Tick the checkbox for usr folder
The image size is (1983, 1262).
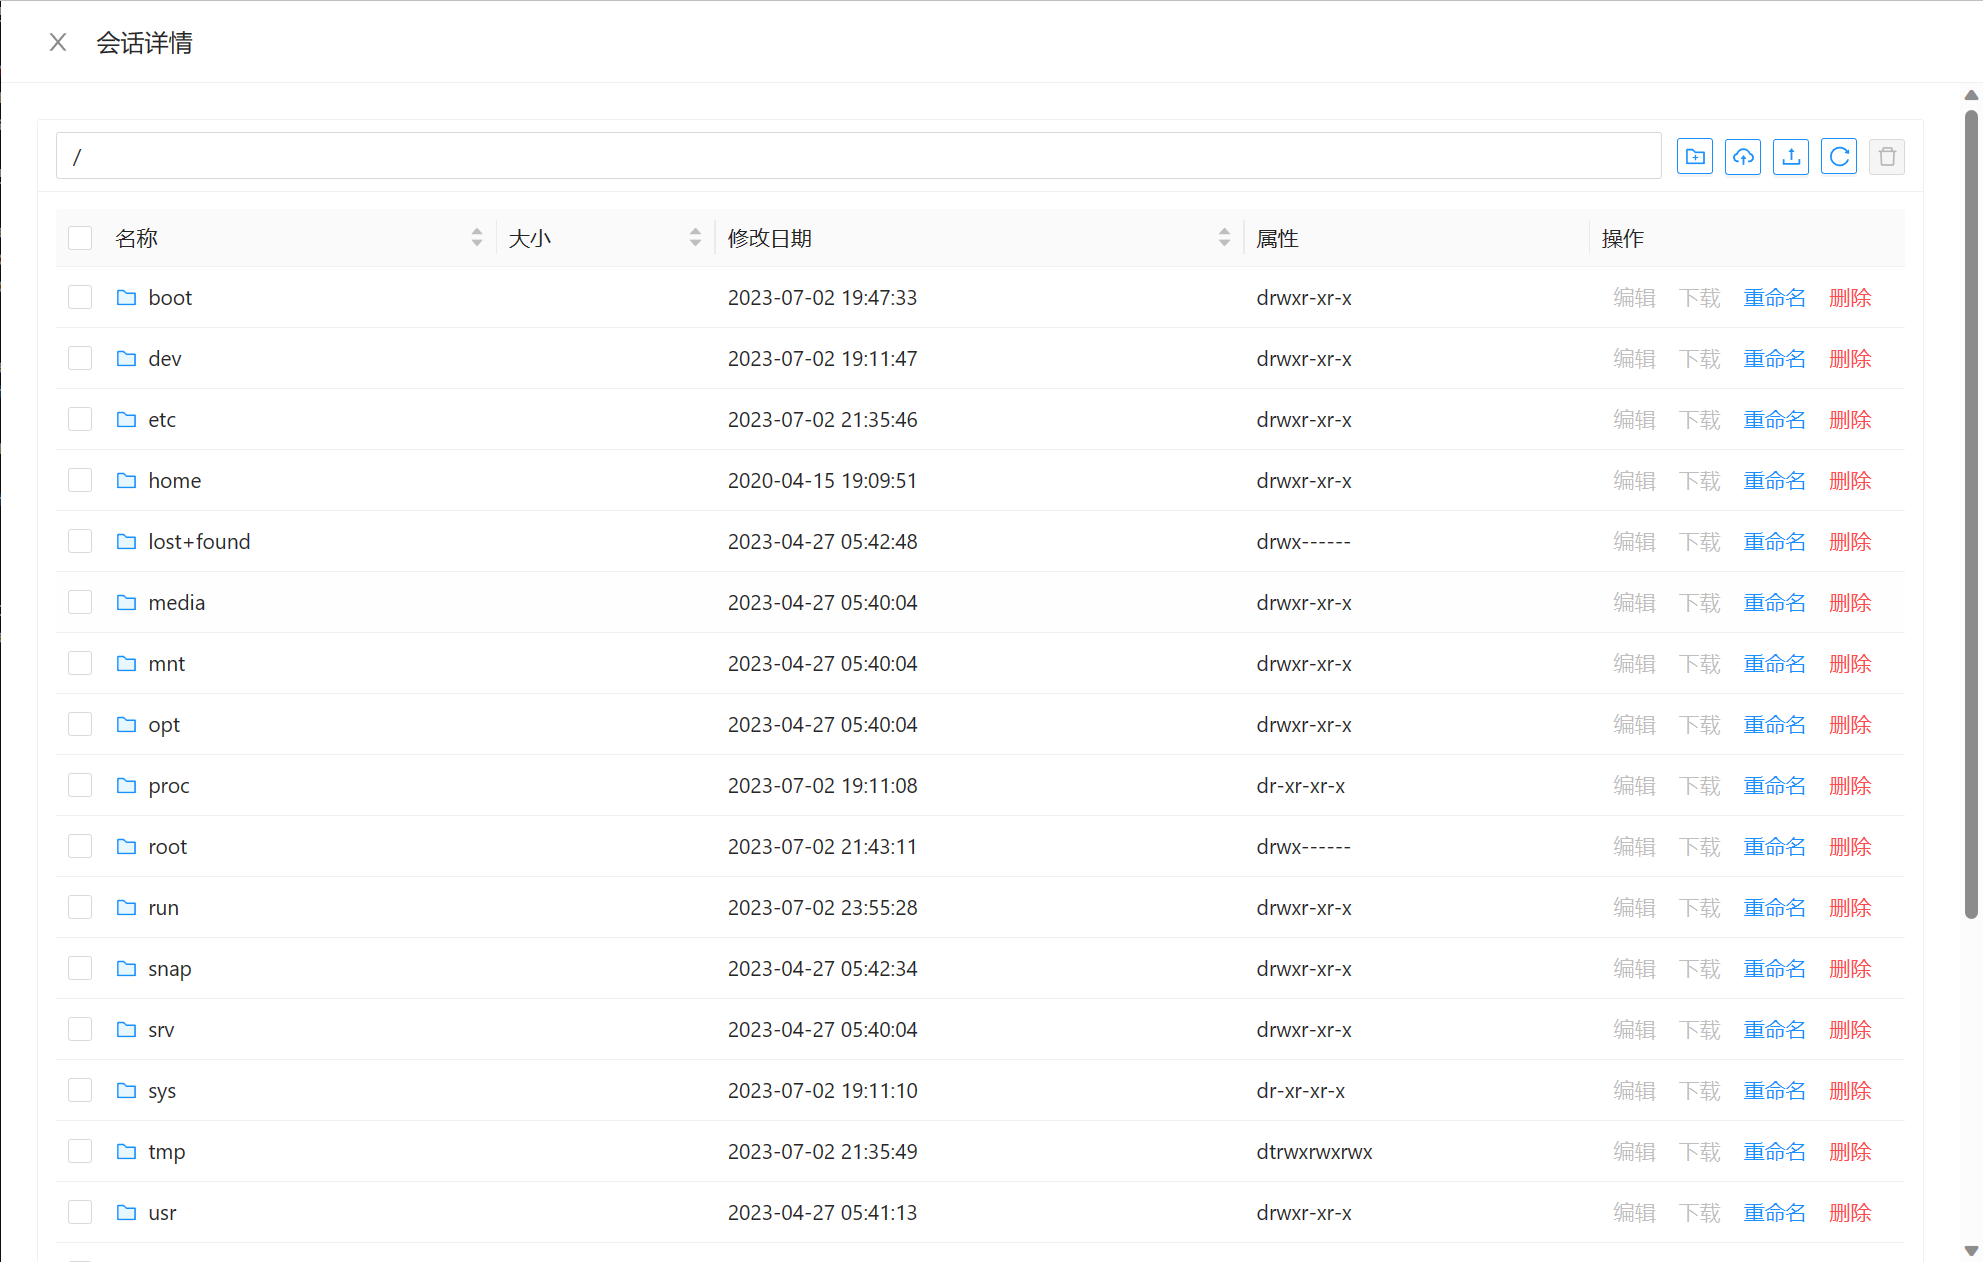[80, 1212]
